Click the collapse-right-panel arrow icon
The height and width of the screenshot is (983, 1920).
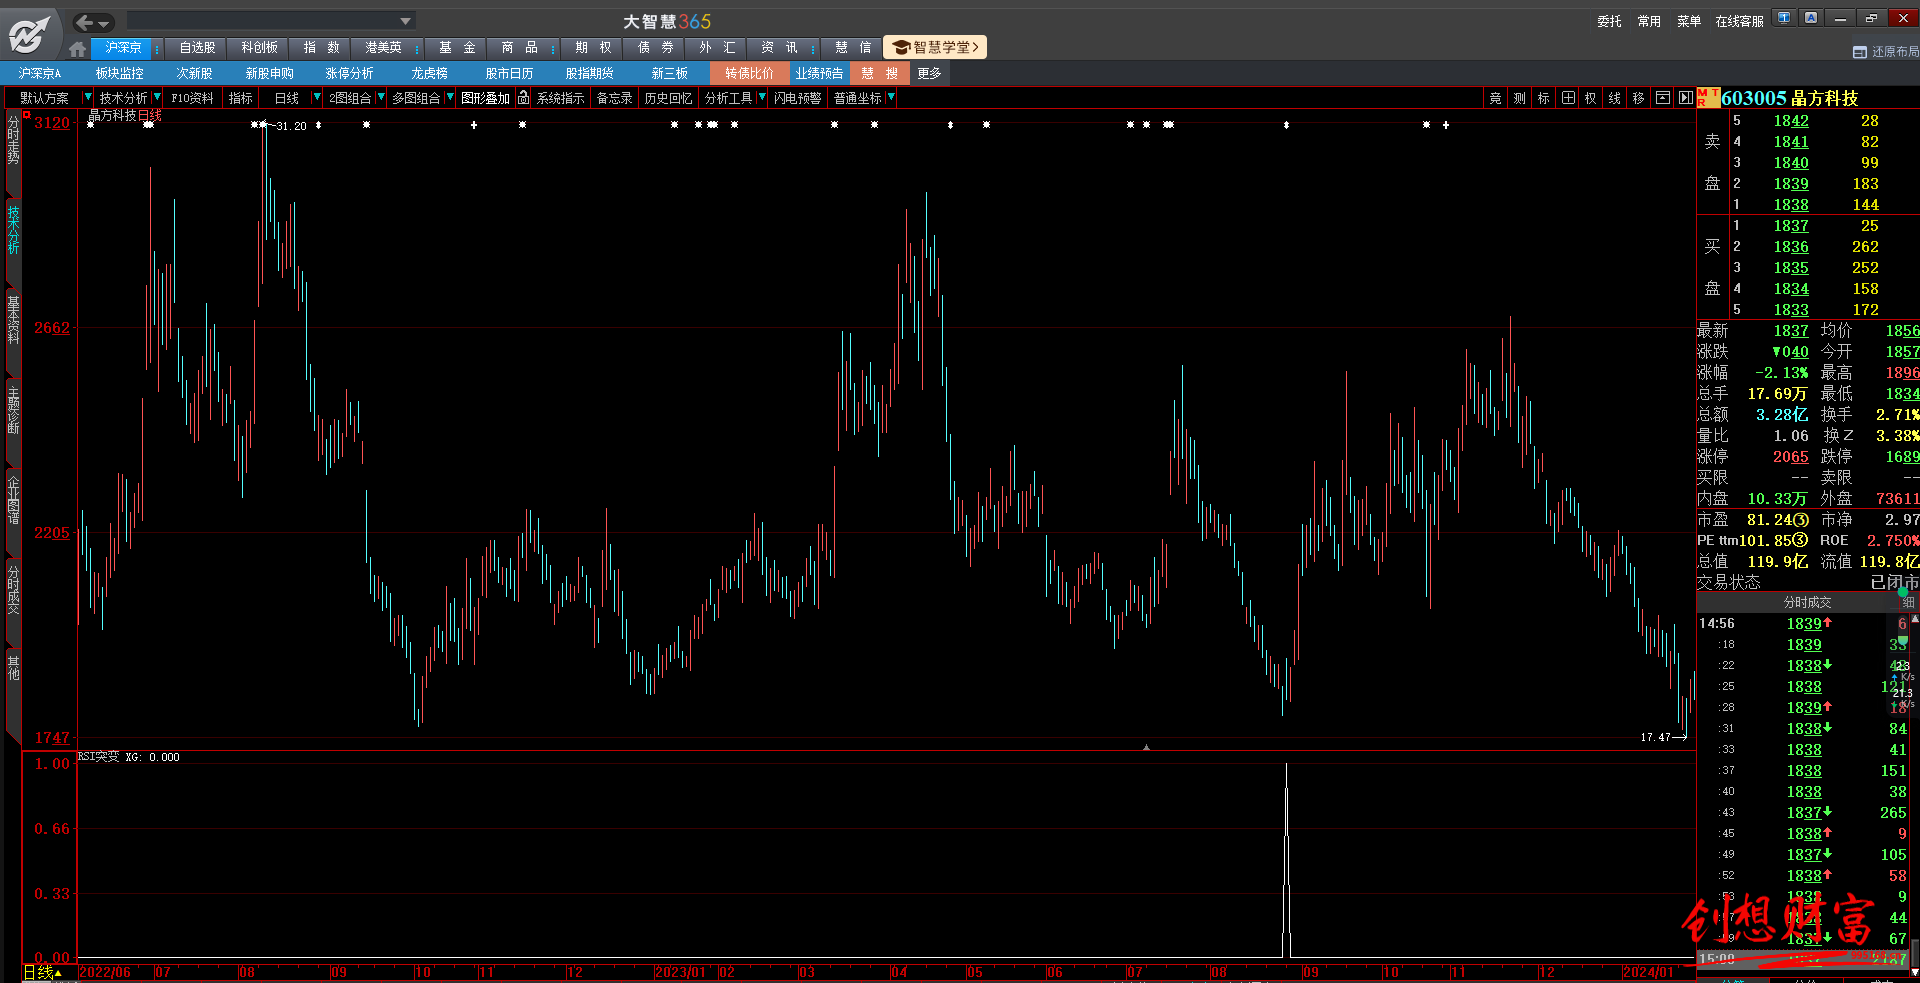click(1686, 98)
